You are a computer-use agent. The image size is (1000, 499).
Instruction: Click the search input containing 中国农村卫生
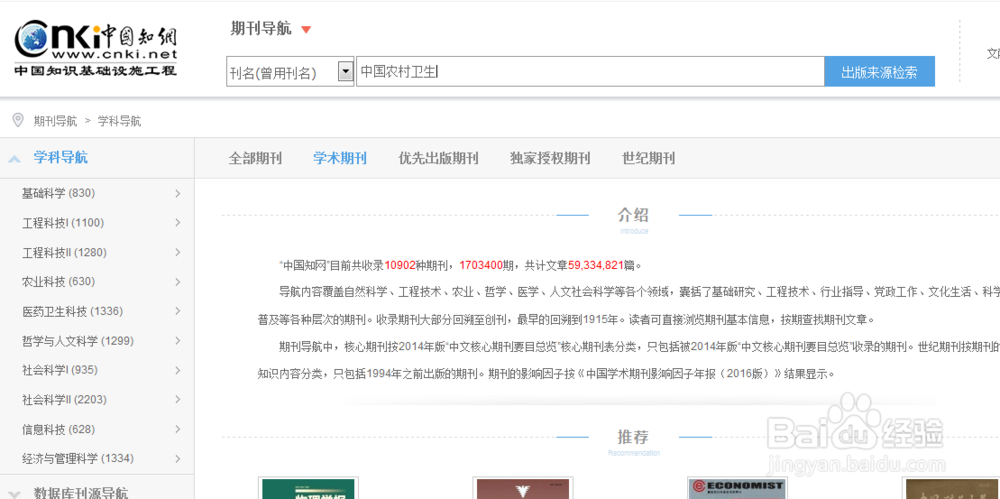point(590,71)
